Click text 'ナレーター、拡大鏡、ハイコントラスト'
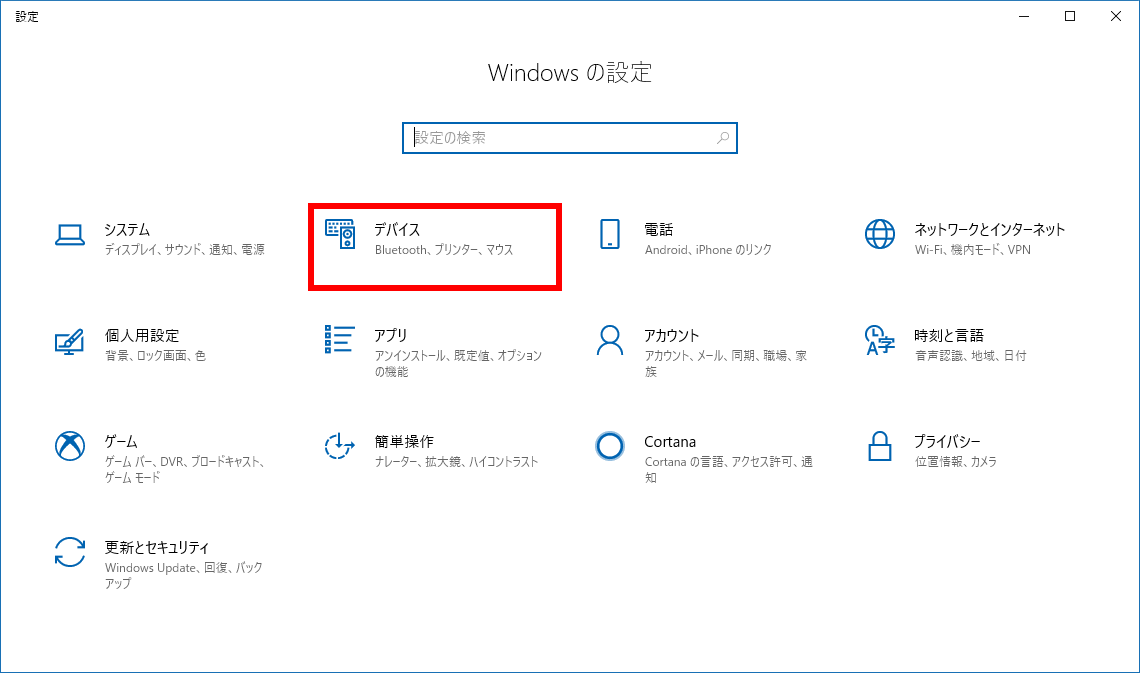The height and width of the screenshot is (673, 1140). 457,462
